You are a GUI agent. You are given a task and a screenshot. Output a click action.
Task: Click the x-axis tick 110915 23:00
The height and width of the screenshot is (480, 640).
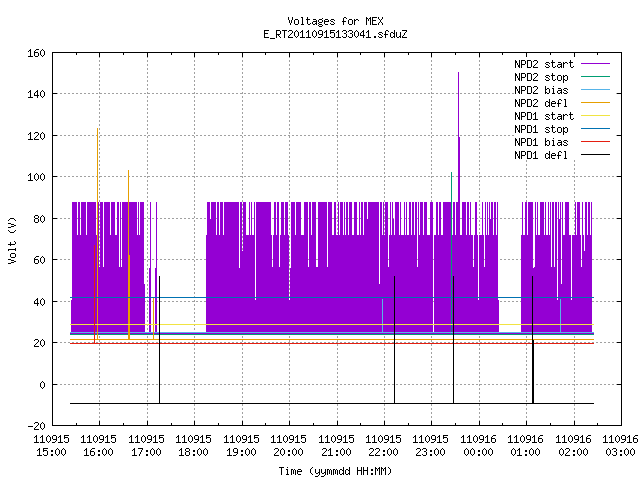(431, 446)
